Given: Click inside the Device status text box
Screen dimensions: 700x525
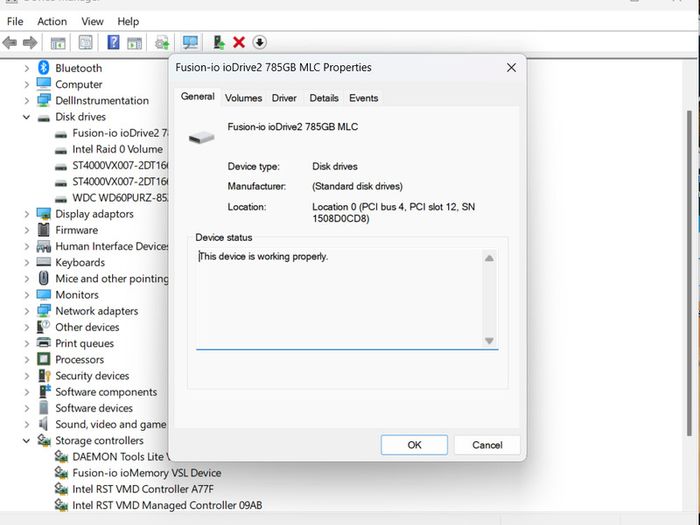Looking at the screenshot, I should (x=339, y=298).
